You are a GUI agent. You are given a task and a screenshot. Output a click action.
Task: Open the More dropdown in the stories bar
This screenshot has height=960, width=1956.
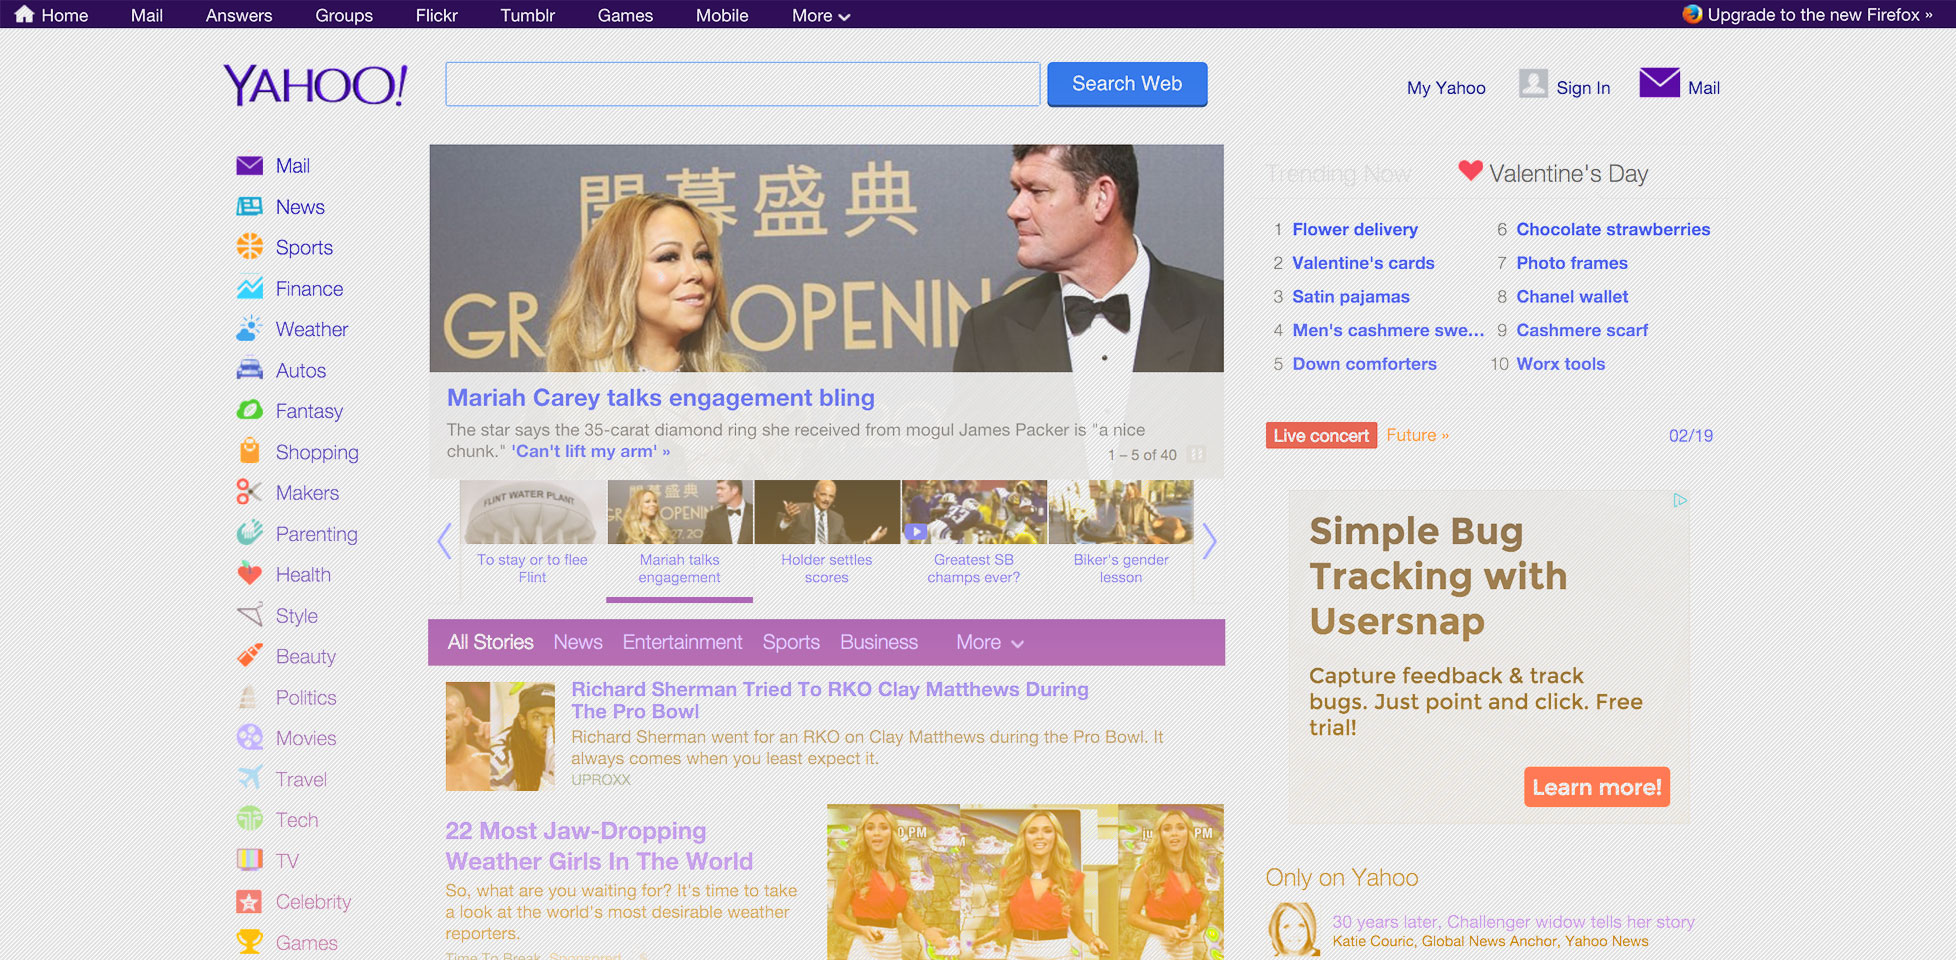(988, 642)
